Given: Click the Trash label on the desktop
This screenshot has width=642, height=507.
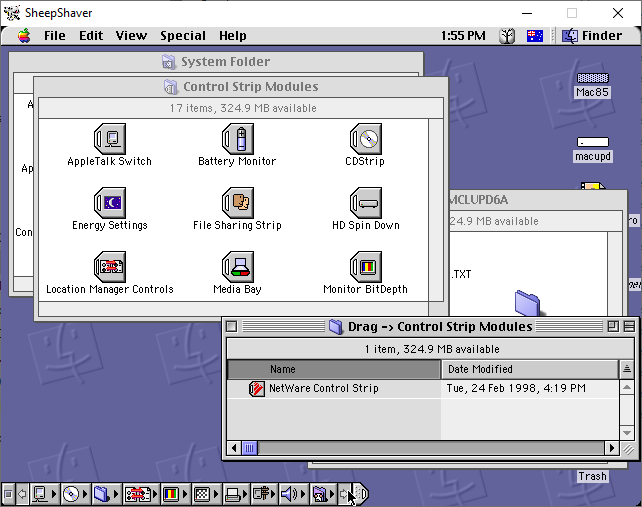Looking at the screenshot, I should [592, 476].
